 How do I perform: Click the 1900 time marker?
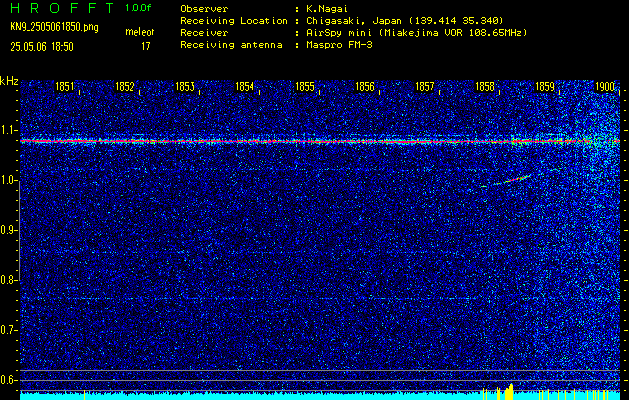click(605, 87)
